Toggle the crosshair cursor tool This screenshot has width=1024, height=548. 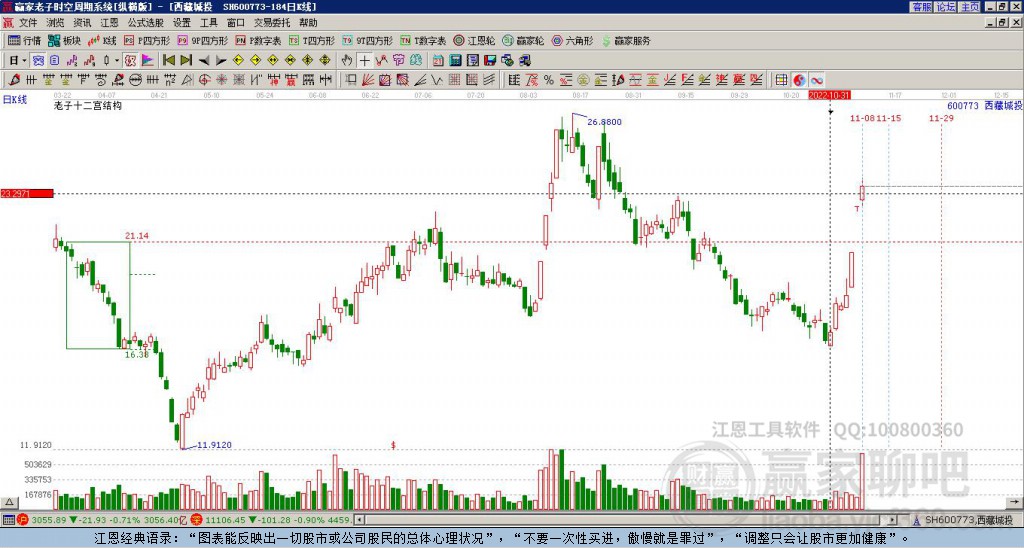tap(364, 61)
